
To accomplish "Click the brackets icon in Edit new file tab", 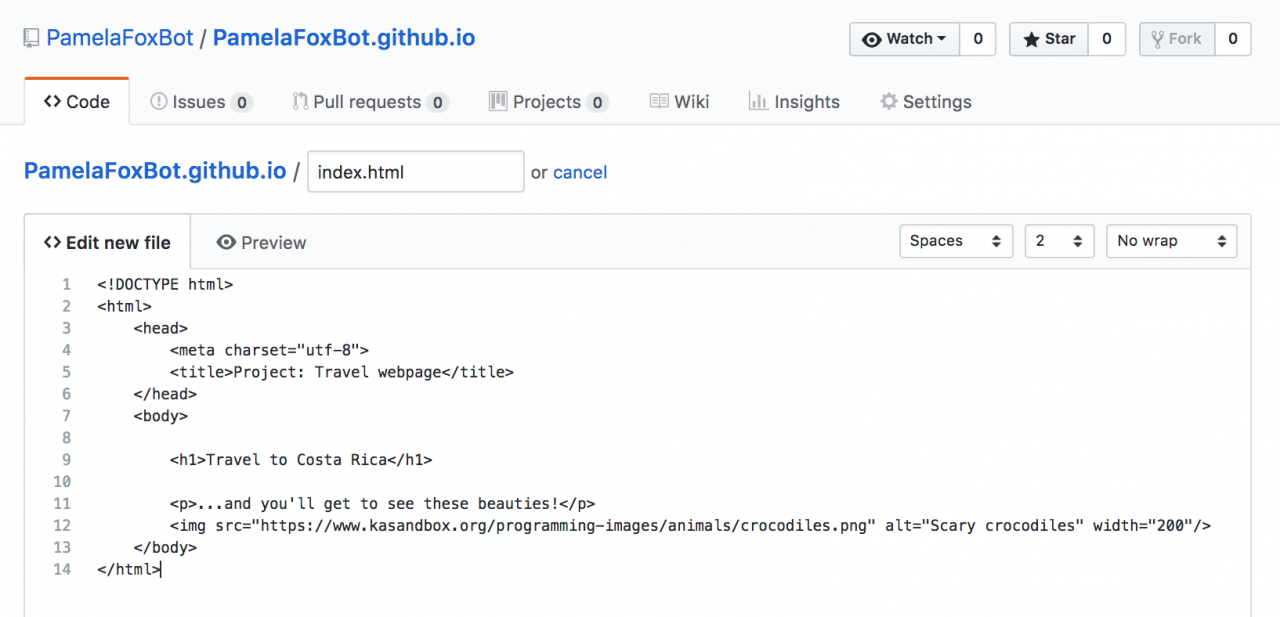I will (x=53, y=242).
